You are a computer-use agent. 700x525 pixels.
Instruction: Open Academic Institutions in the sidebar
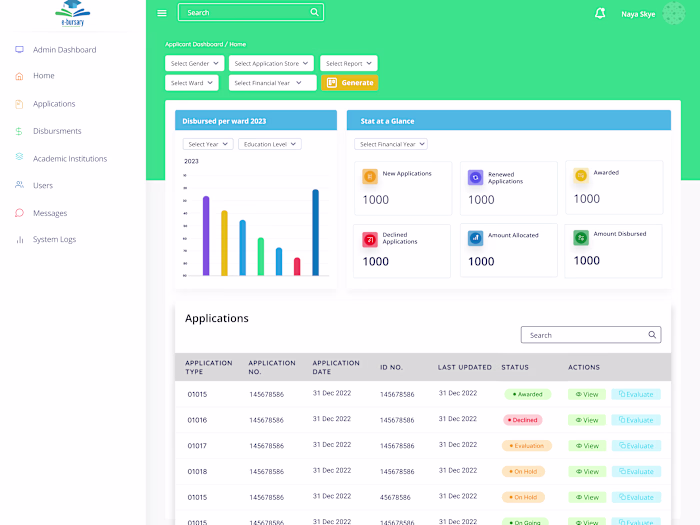pos(70,159)
